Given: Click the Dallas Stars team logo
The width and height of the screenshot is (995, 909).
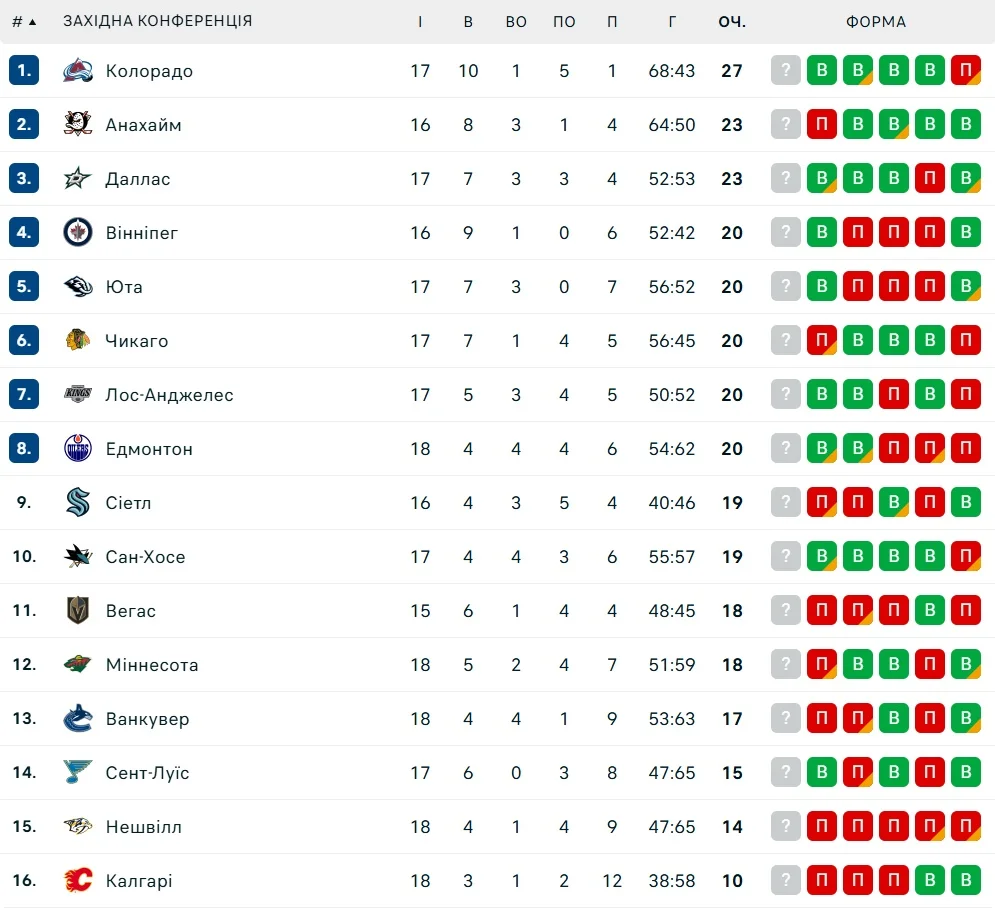Looking at the screenshot, I should click(78, 179).
